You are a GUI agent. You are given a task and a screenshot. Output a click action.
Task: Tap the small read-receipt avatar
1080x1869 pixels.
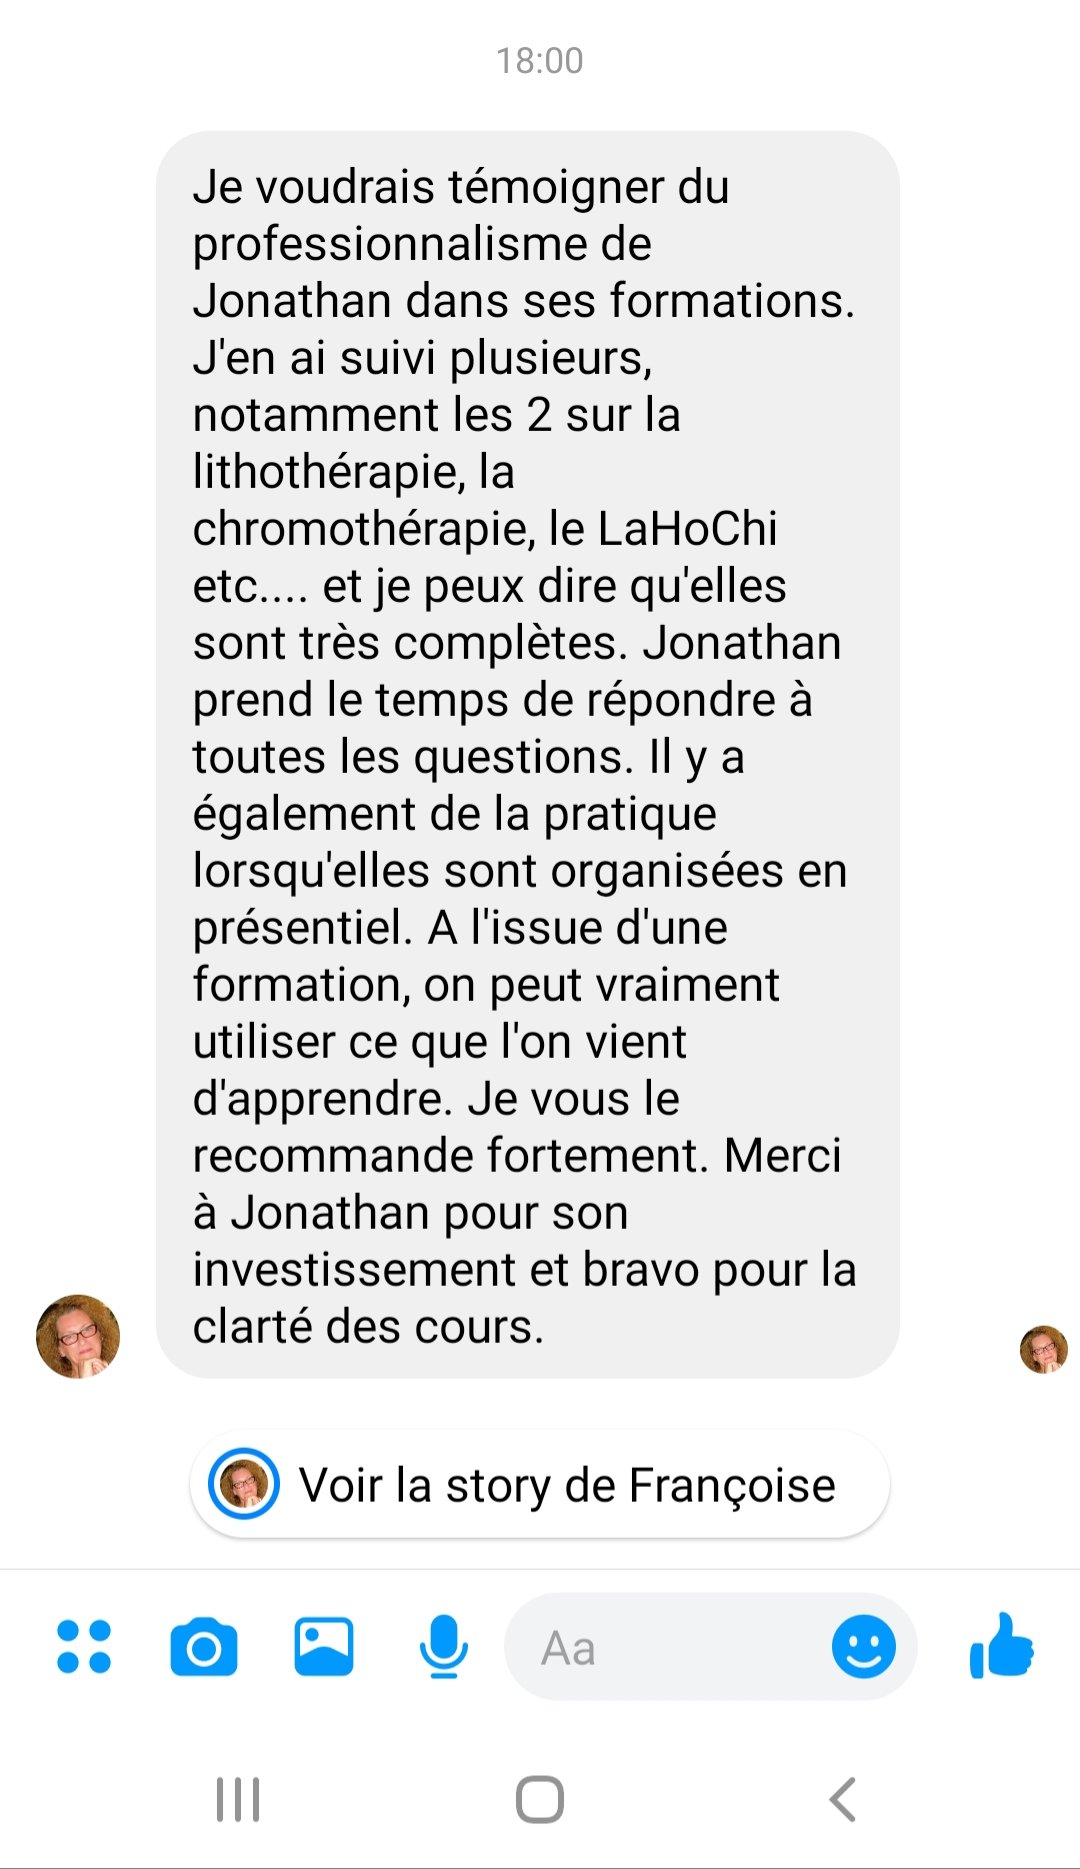tap(1044, 1350)
